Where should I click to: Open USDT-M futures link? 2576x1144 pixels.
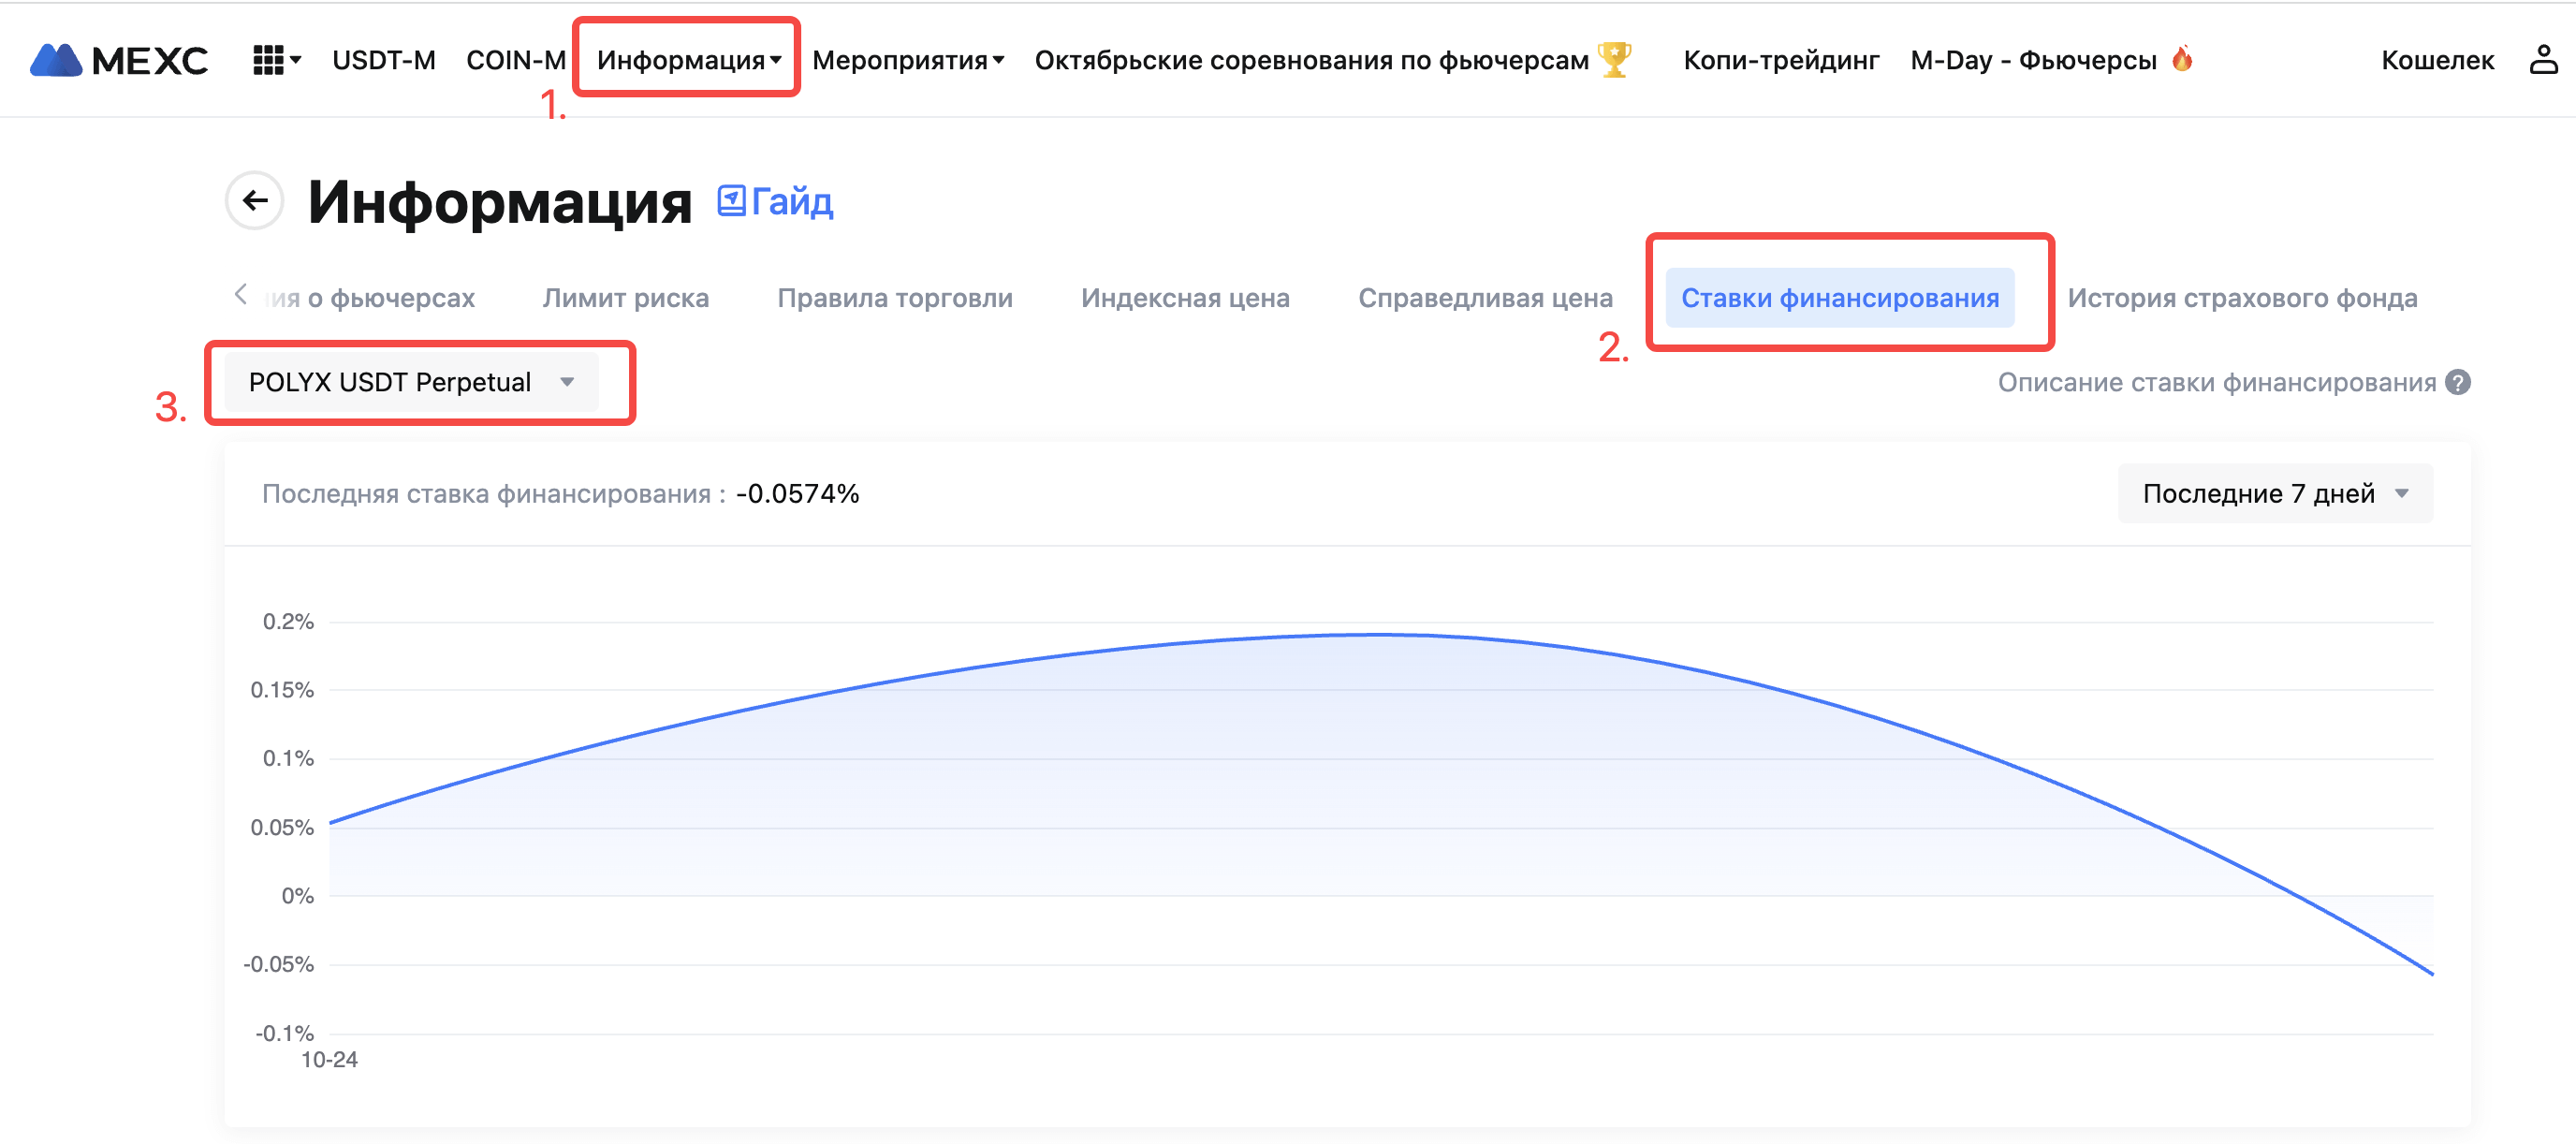click(x=383, y=60)
